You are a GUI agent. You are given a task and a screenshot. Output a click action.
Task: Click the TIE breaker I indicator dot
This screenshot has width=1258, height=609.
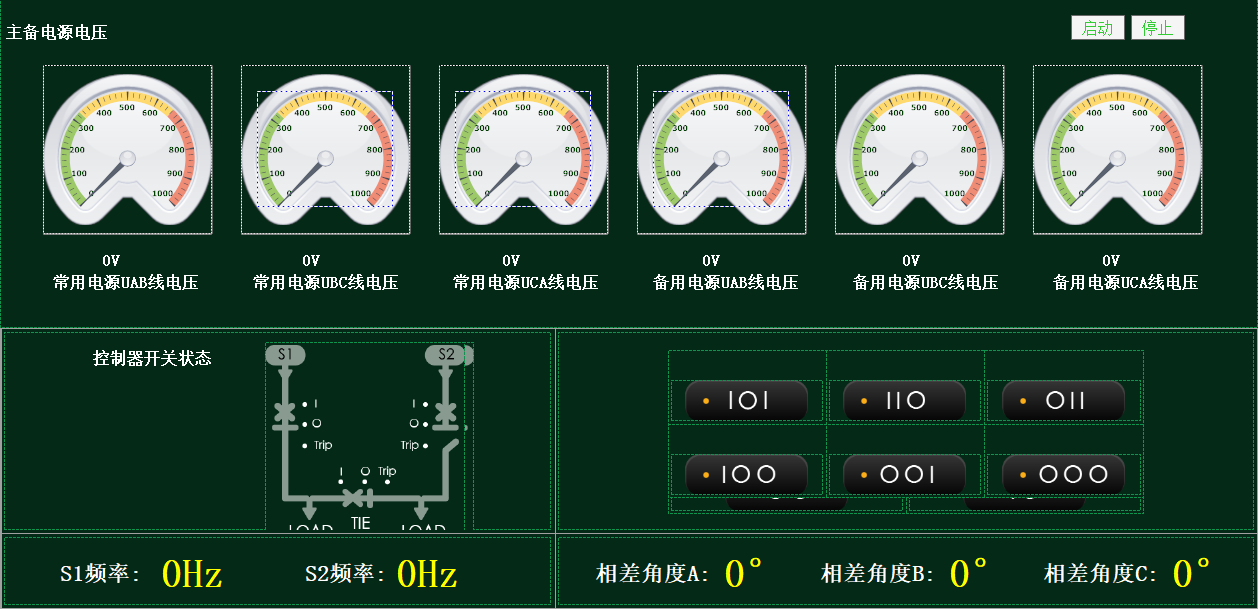[x=341, y=482]
